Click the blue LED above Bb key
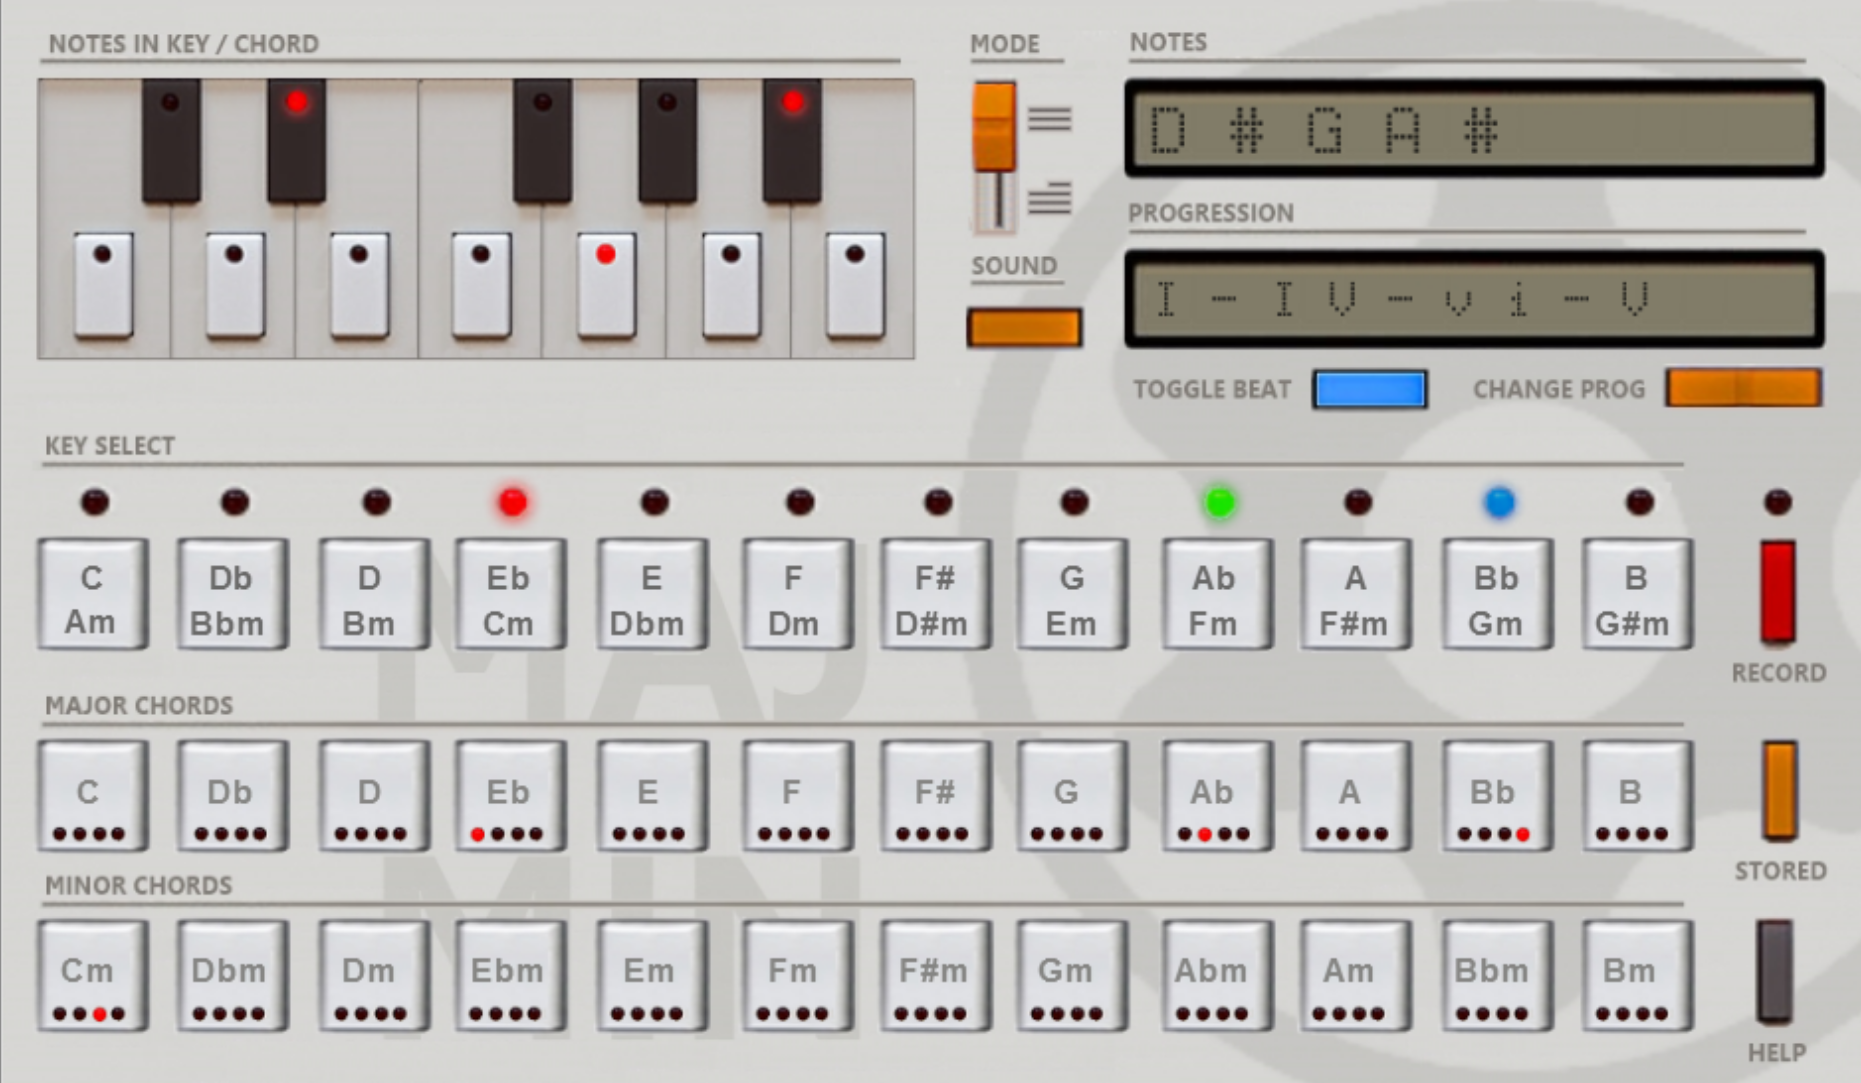Screen dimensions: 1861x1083 pyautogui.click(x=1499, y=502)
